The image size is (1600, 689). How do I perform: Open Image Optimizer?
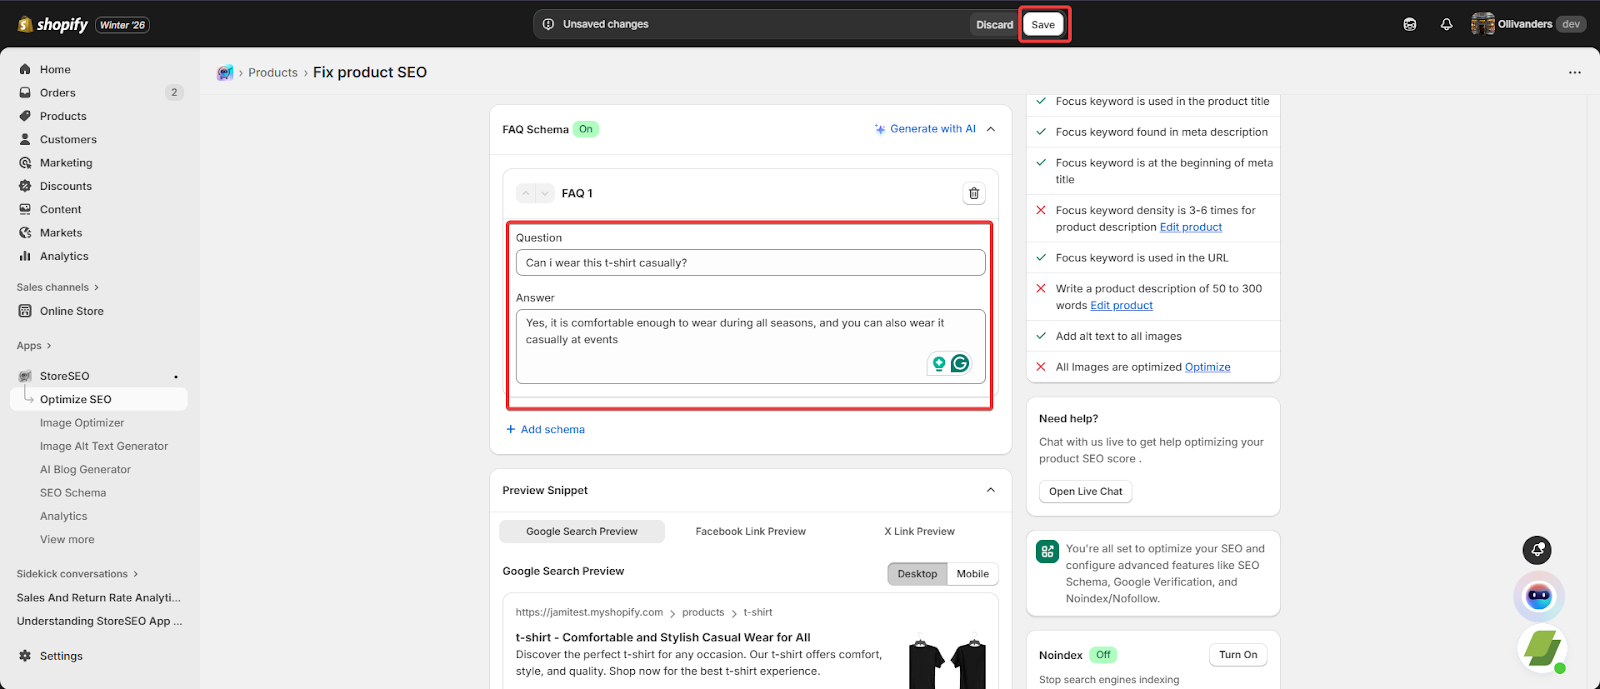[82, 423]
